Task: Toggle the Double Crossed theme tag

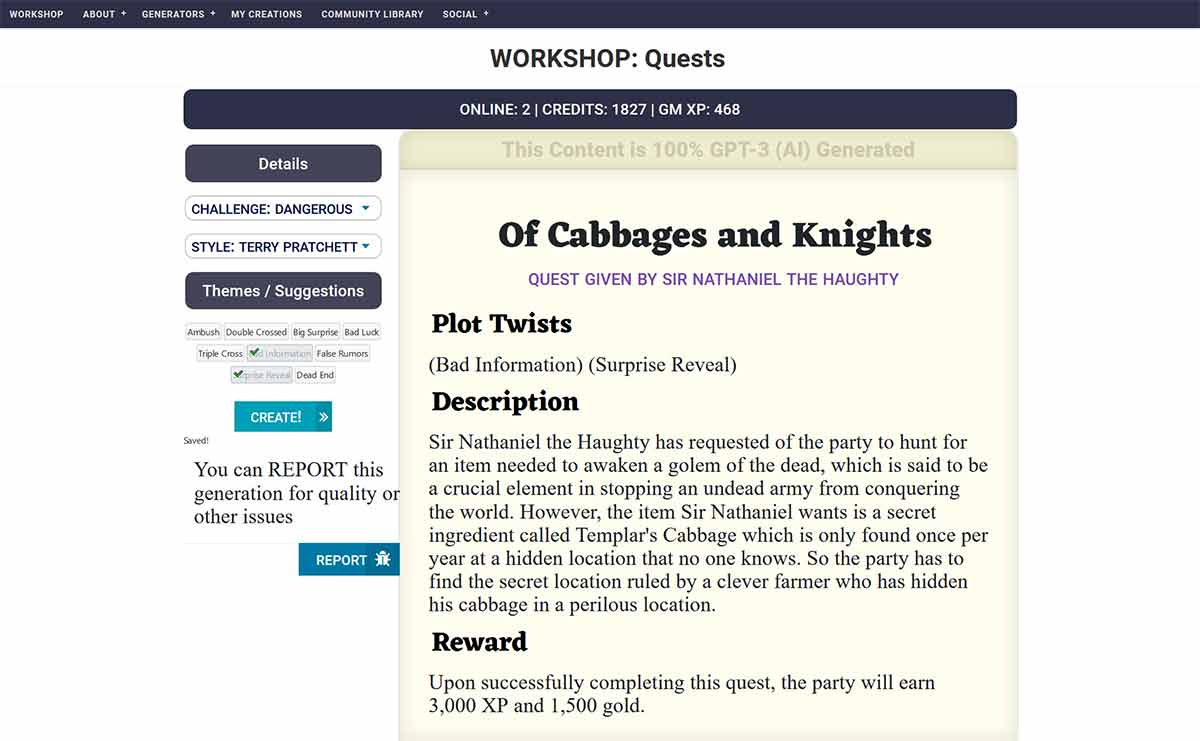Action: [x=256, y=332]
